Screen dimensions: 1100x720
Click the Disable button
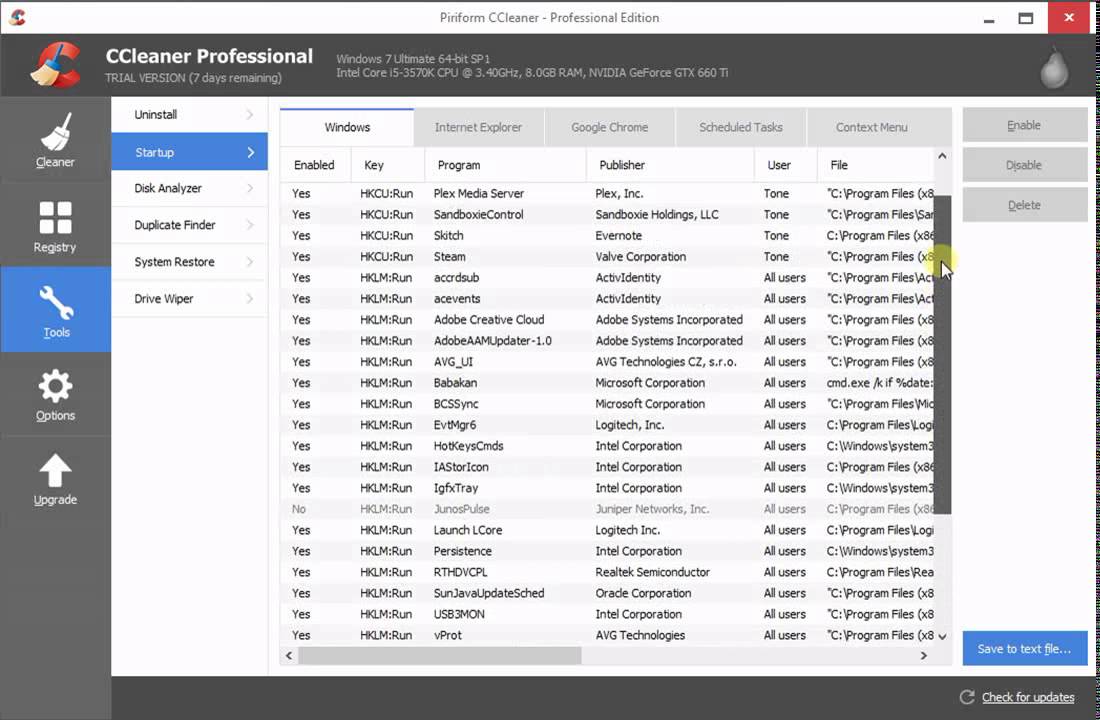tap(1024, 165)
